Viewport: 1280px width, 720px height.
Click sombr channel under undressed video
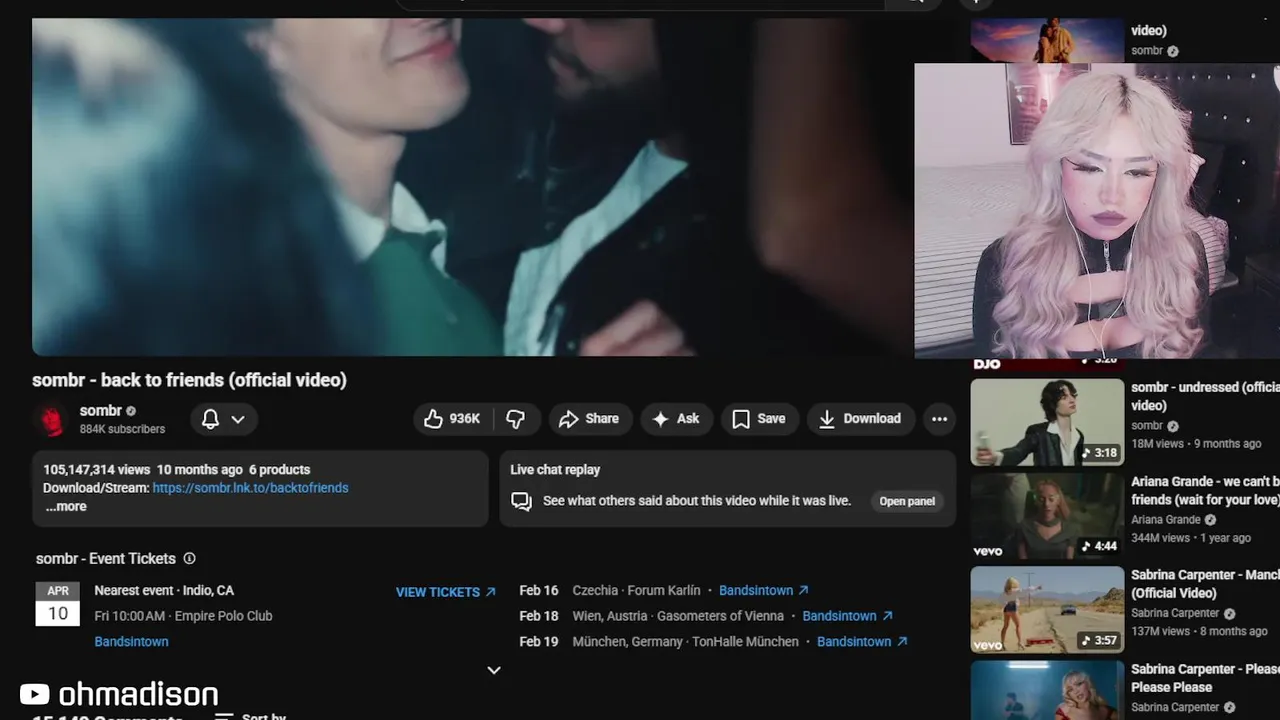(1147, 425)
